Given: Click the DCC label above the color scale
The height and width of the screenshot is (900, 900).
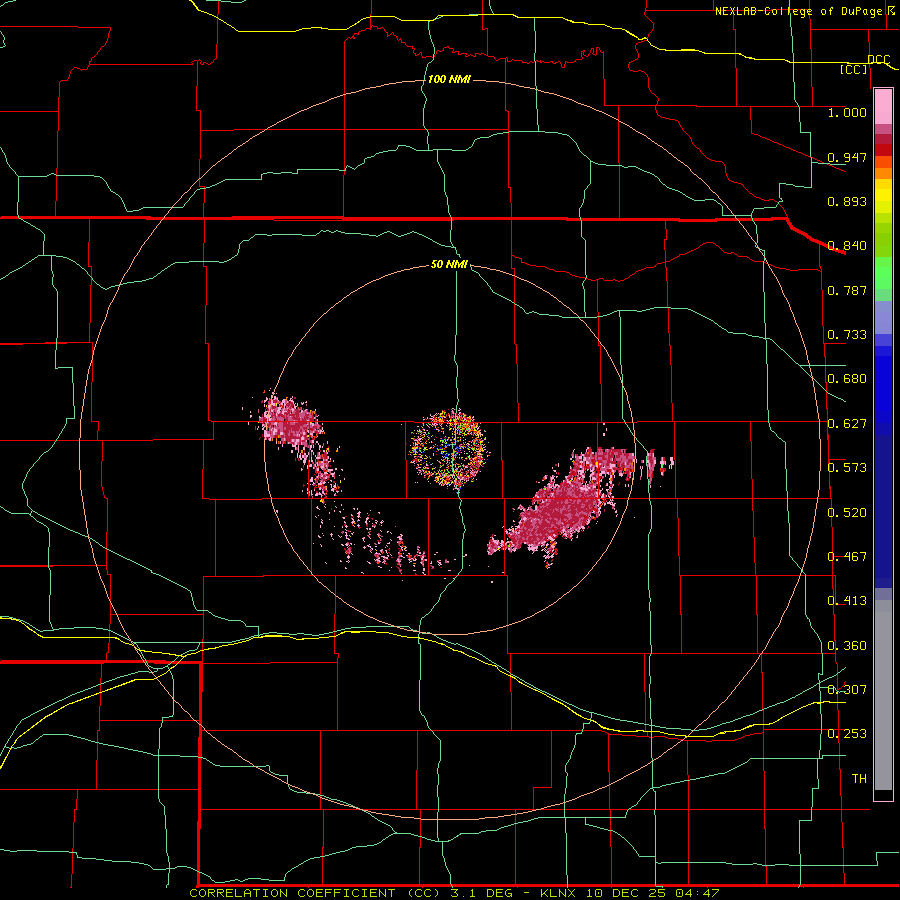Looking at the screenshot, I should [878, 60].
